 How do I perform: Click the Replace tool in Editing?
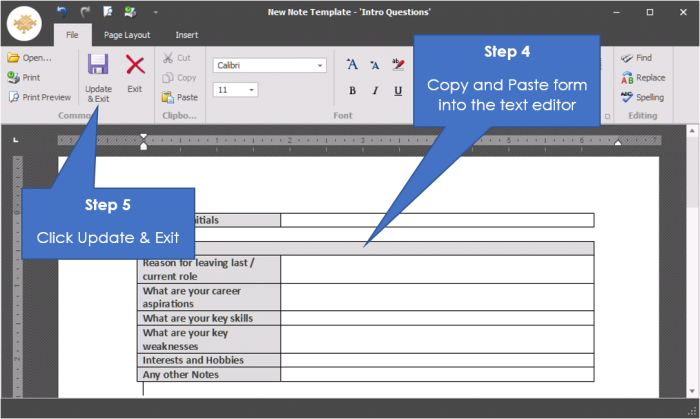click(641, 77)
